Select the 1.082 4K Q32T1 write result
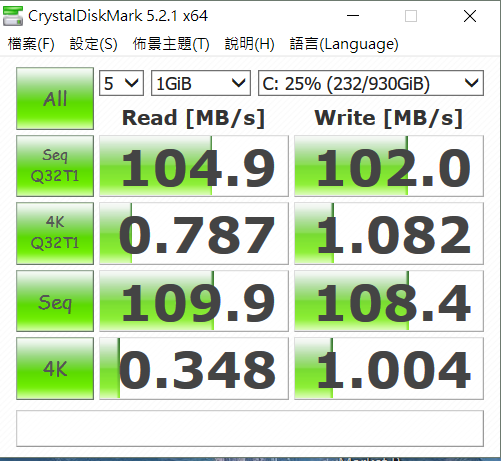 point(389,233)
